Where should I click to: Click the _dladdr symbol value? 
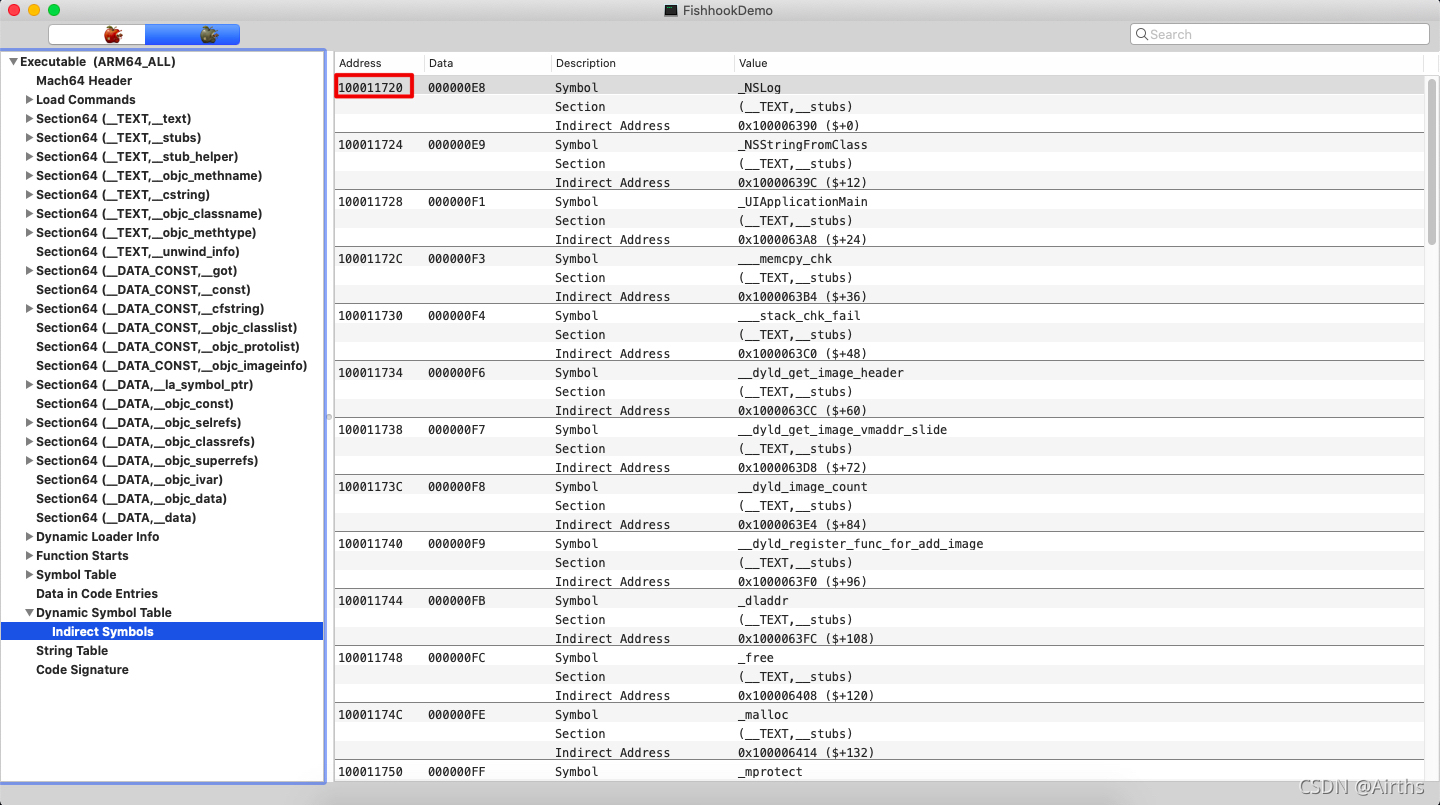pyautogui.click(x=763, y=601)
